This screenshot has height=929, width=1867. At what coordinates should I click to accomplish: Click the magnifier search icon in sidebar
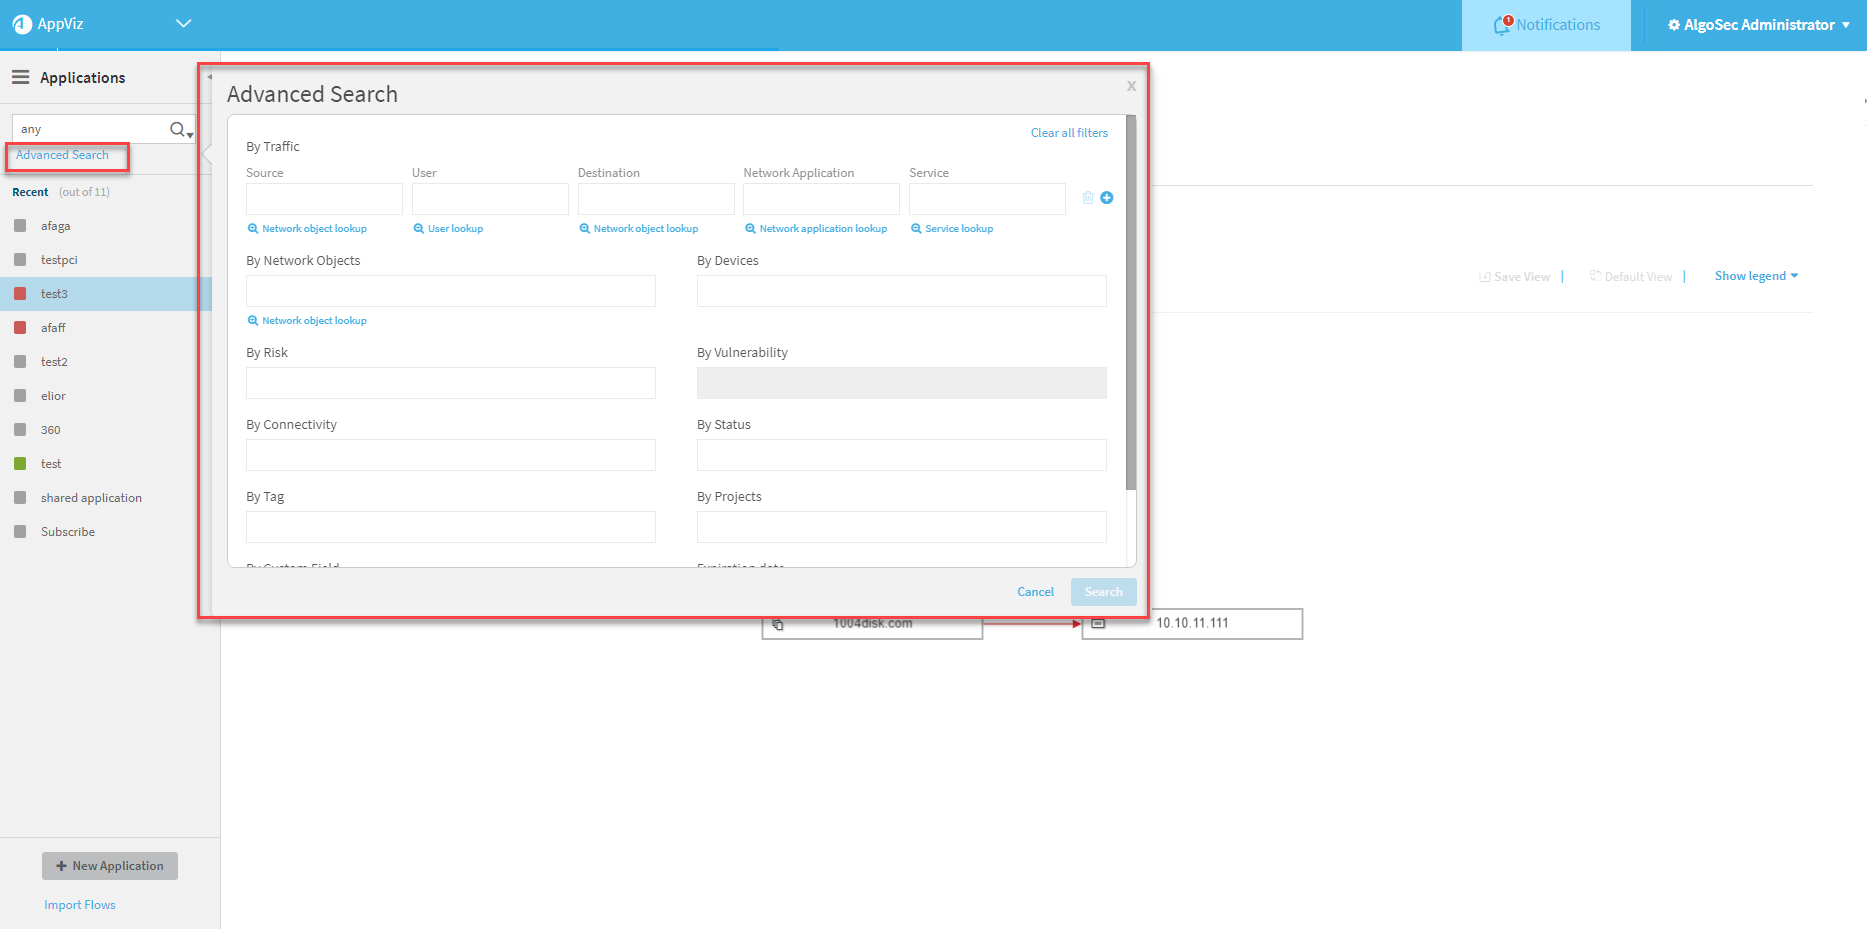coord(178,129)
